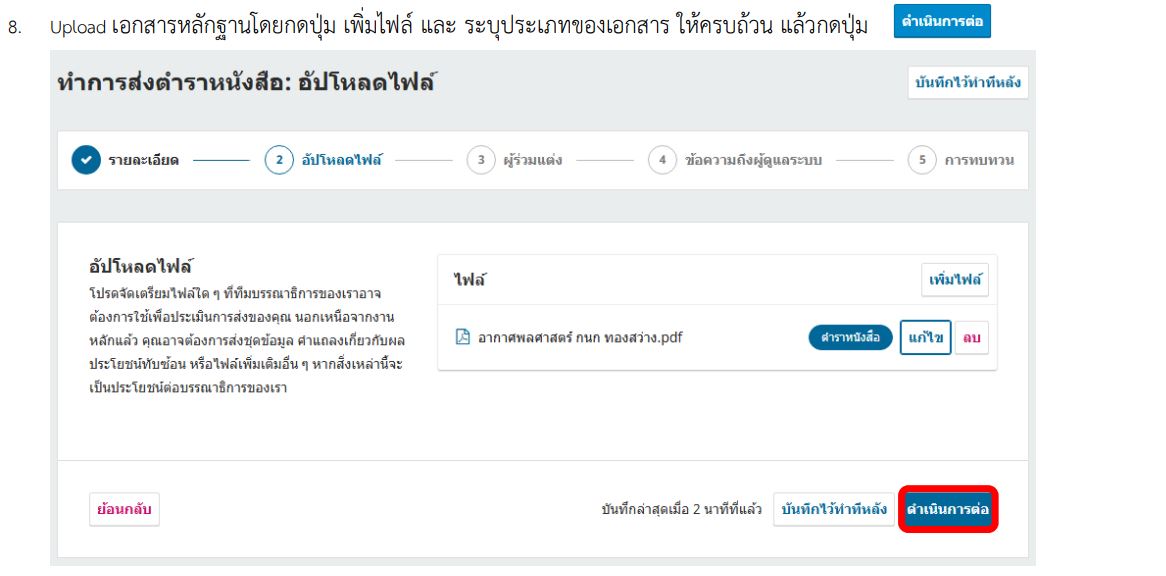This screenshot has height=576, width=1166.
Task: Jump to the การทบทวน step
Action: click(979, 160)
